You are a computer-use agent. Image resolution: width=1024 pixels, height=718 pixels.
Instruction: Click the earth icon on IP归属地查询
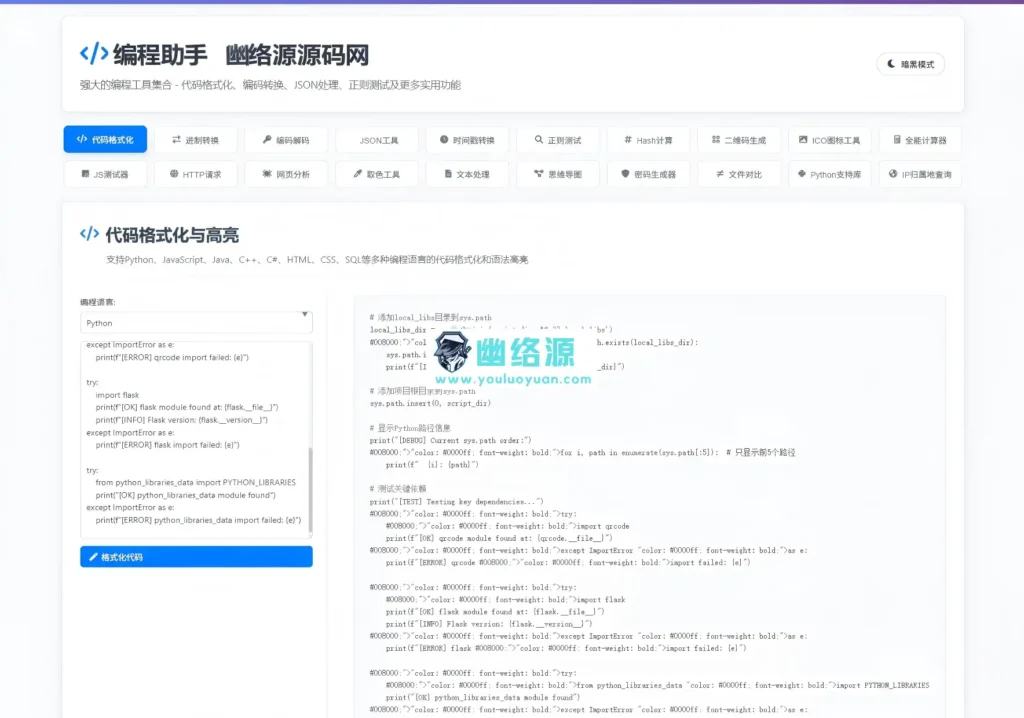pyautogui.click(x=893, y=174)
